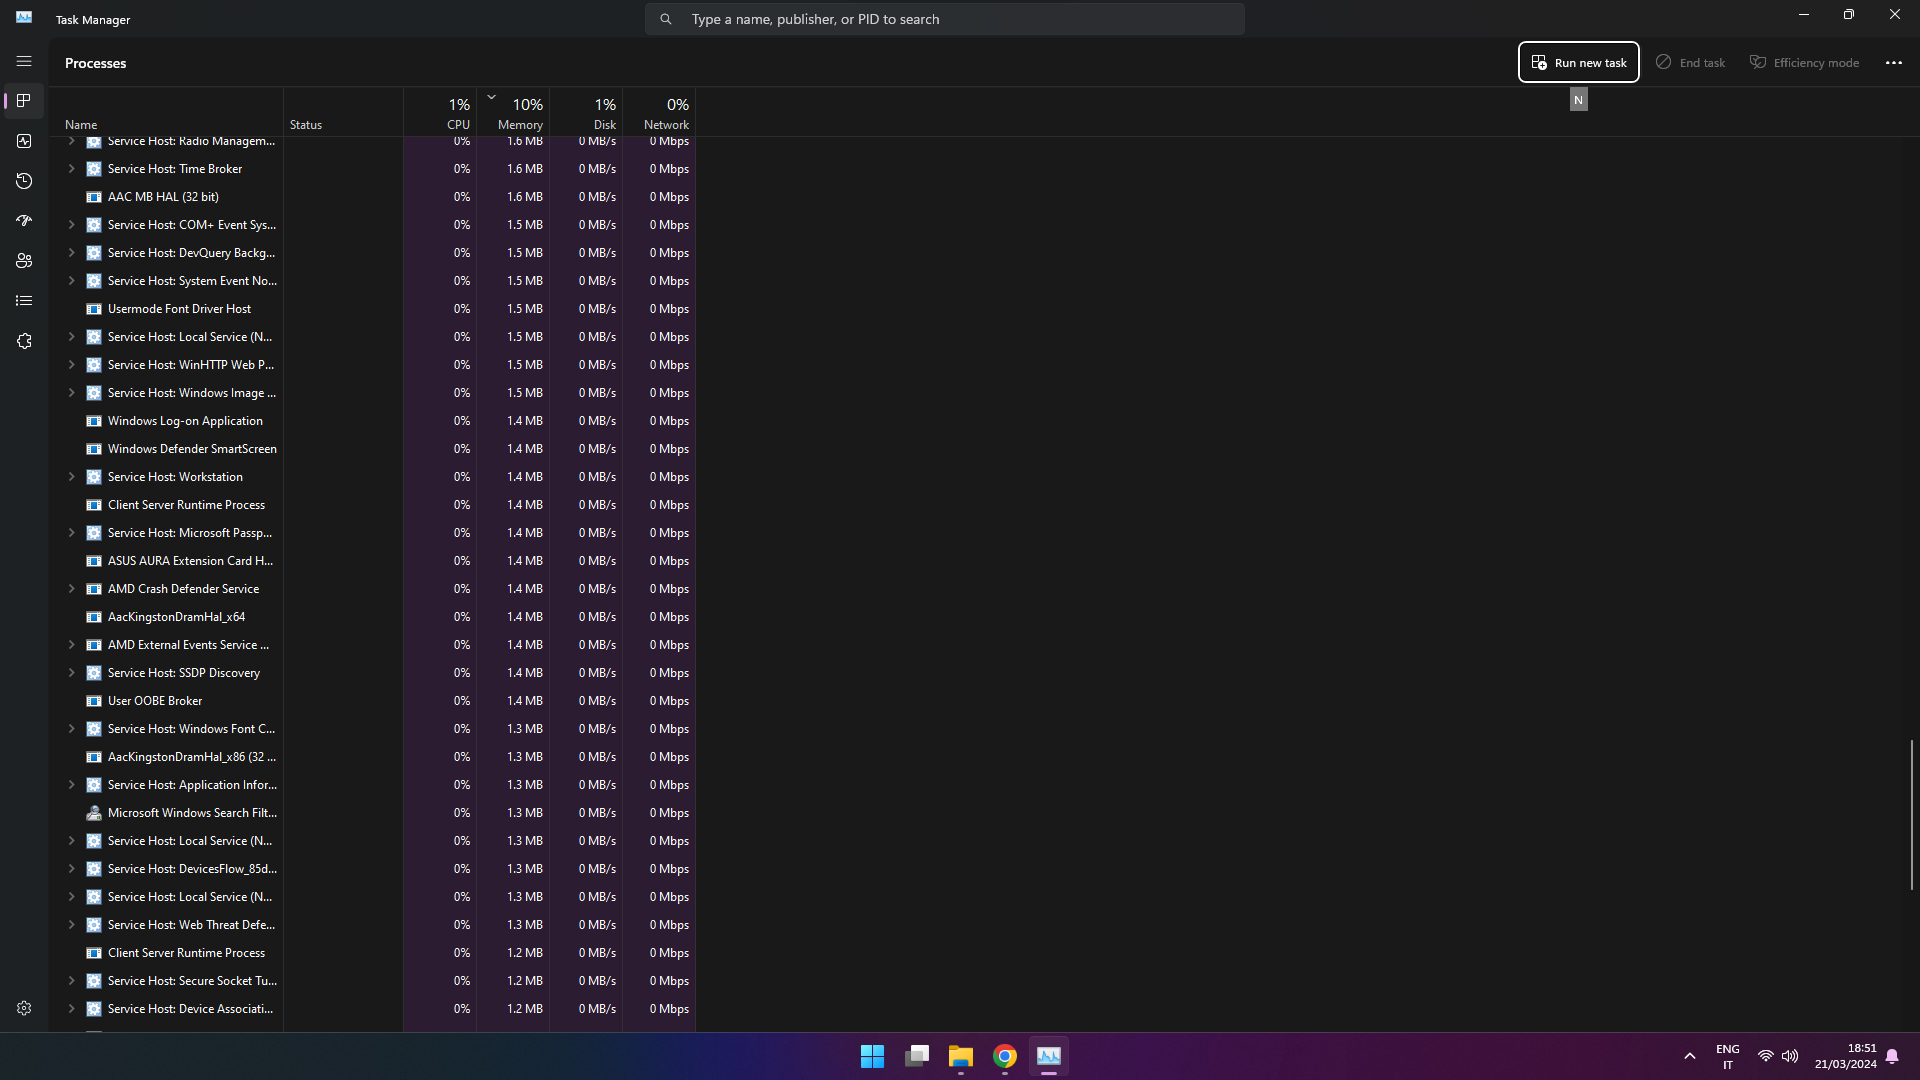Screen dimensions: 1920x1080
Task: Open Task View on the taskbar
Action: click(917, 1056)
